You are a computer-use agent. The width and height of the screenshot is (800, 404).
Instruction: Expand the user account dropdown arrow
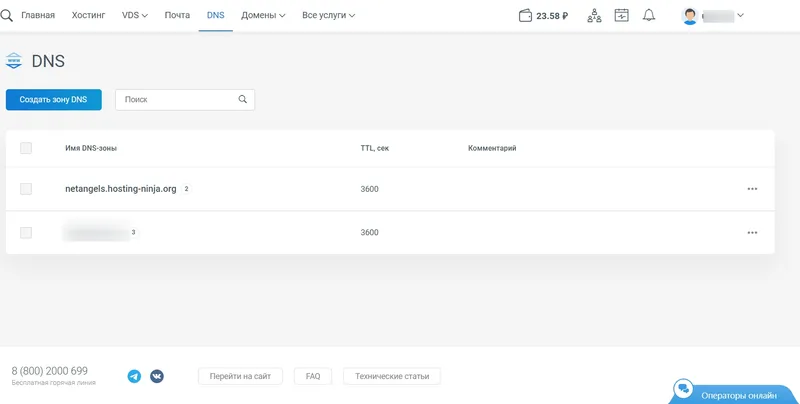[x=740, y=15]
